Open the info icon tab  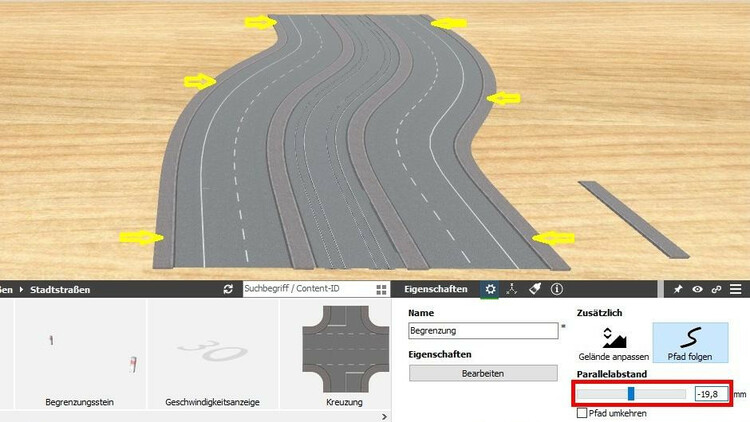point(557,289)
